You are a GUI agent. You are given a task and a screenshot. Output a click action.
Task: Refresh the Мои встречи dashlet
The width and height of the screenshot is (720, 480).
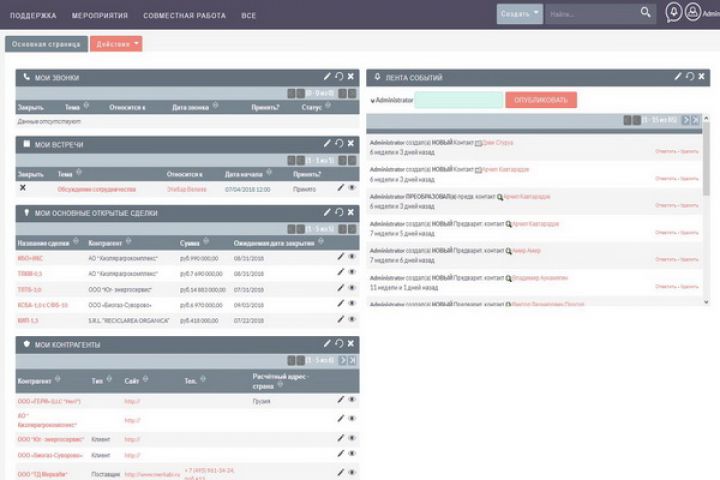click(x=339, y=143)
